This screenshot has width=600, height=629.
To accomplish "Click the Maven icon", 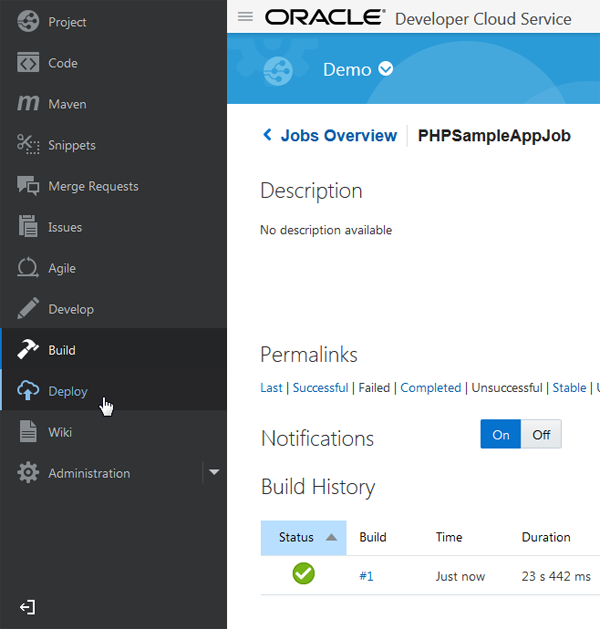I will pos(28,104).
